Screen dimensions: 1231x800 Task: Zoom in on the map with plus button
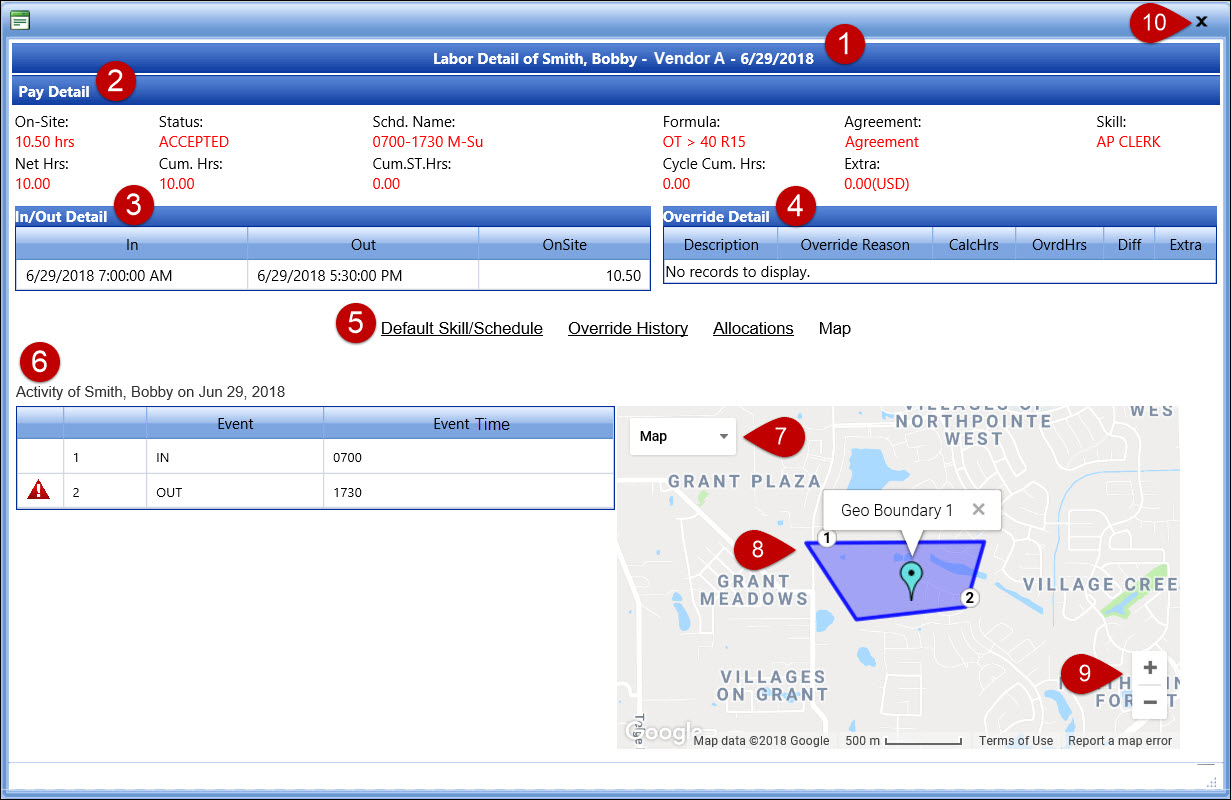coord(1150,668)
